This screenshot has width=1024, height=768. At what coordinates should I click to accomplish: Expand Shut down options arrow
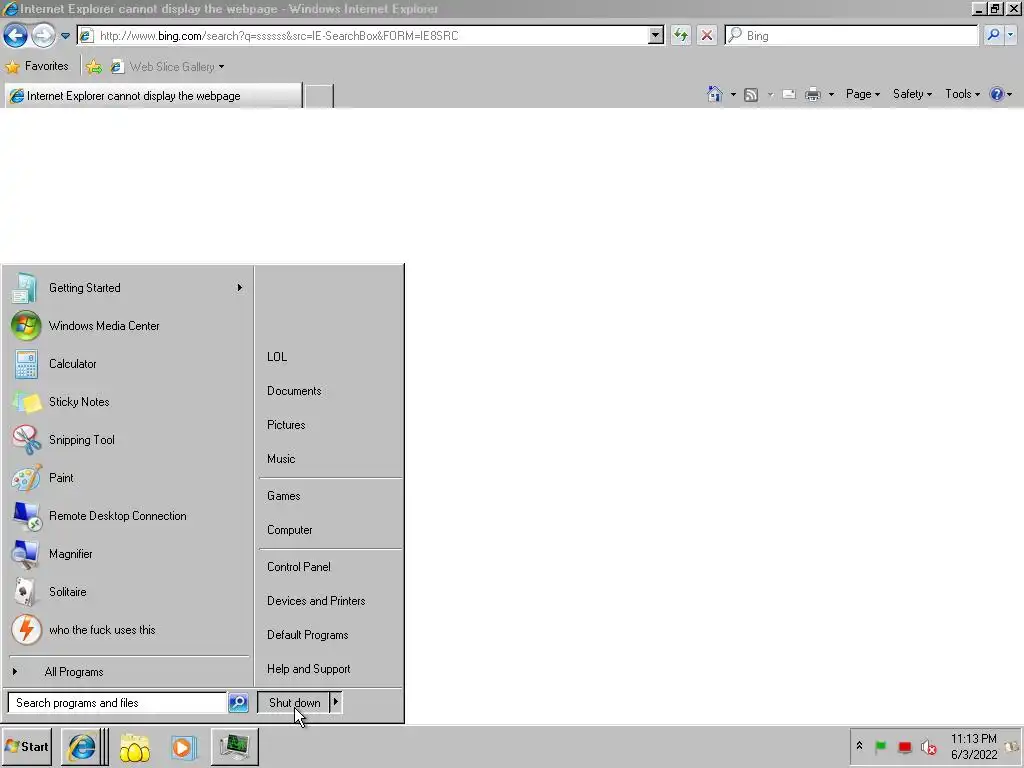[x=336, y=703]
